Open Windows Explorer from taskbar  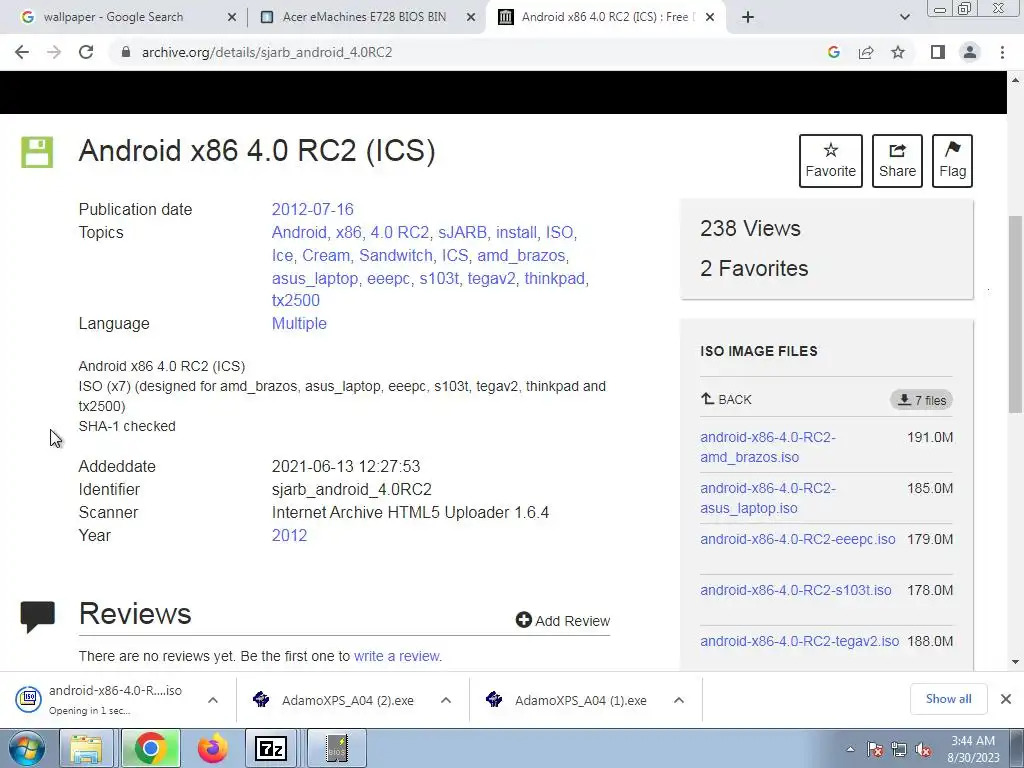(x=86, y=748)
